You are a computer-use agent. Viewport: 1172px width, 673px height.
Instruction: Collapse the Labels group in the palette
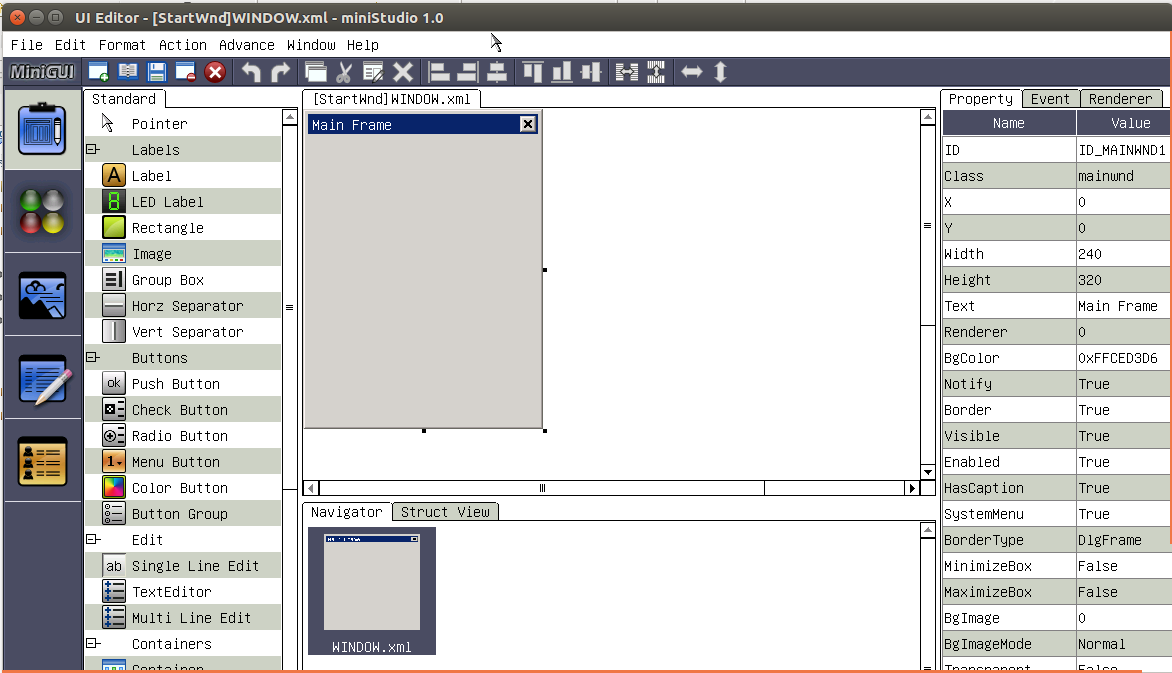pyautogui.click(x=90, y=149)
